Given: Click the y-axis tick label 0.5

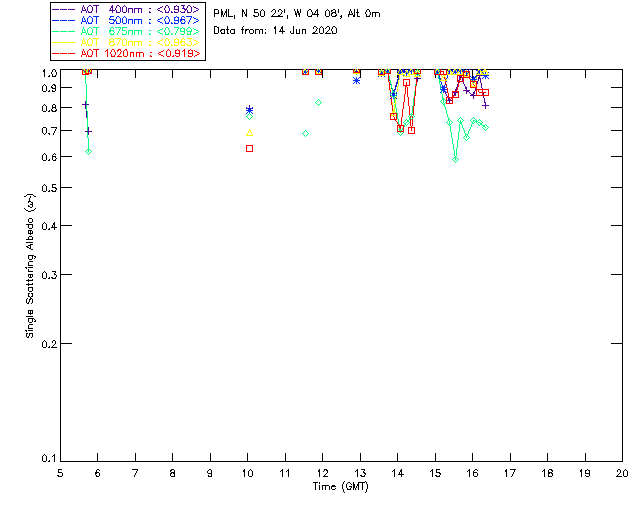Looking at the screenshot, I should click(49, 188).
